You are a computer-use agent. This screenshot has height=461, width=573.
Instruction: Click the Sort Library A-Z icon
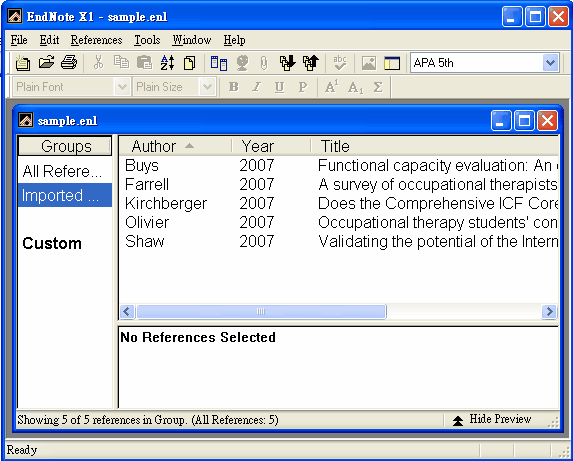(x=167, y=63)
